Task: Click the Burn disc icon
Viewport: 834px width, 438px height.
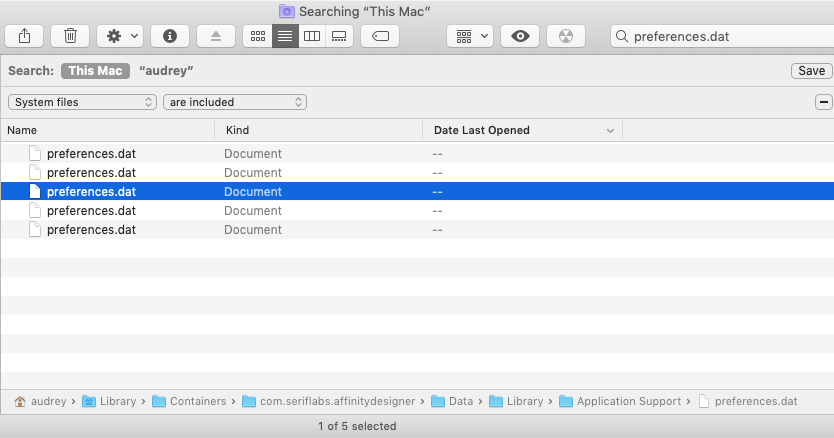Action: pos(566,36)
